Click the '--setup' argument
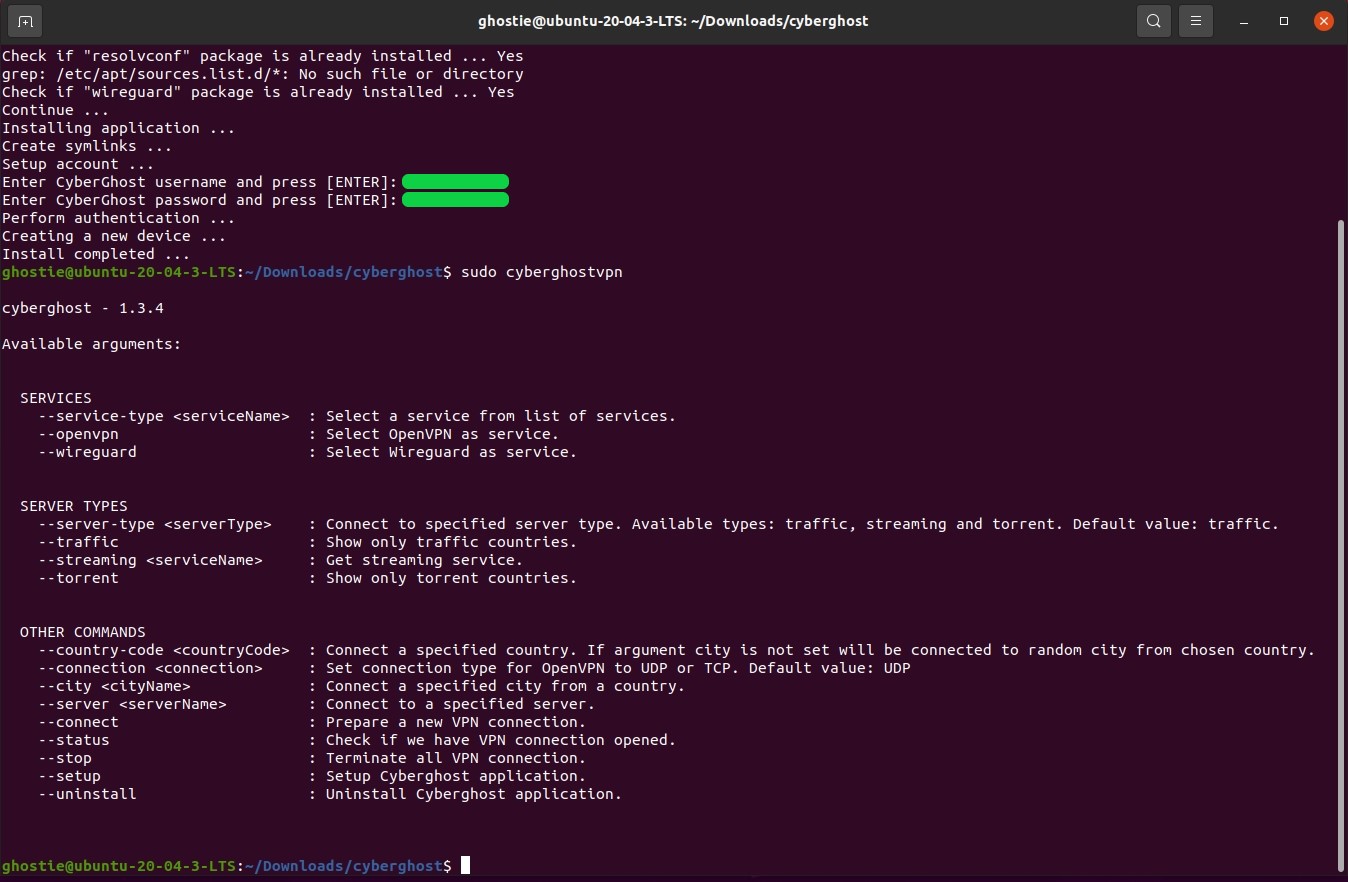Screen dimensions: 1348x882 [x=70, y=776]
